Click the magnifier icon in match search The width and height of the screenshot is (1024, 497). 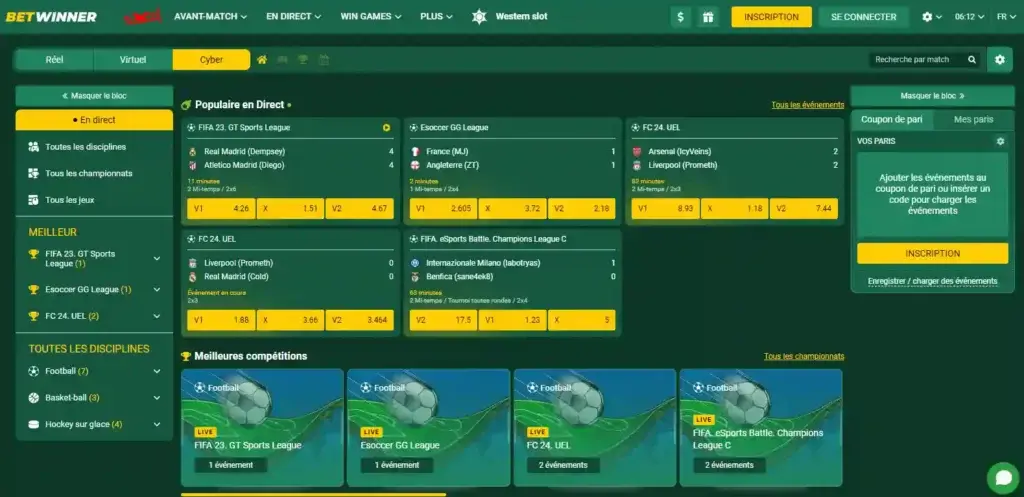coord(971,60)
